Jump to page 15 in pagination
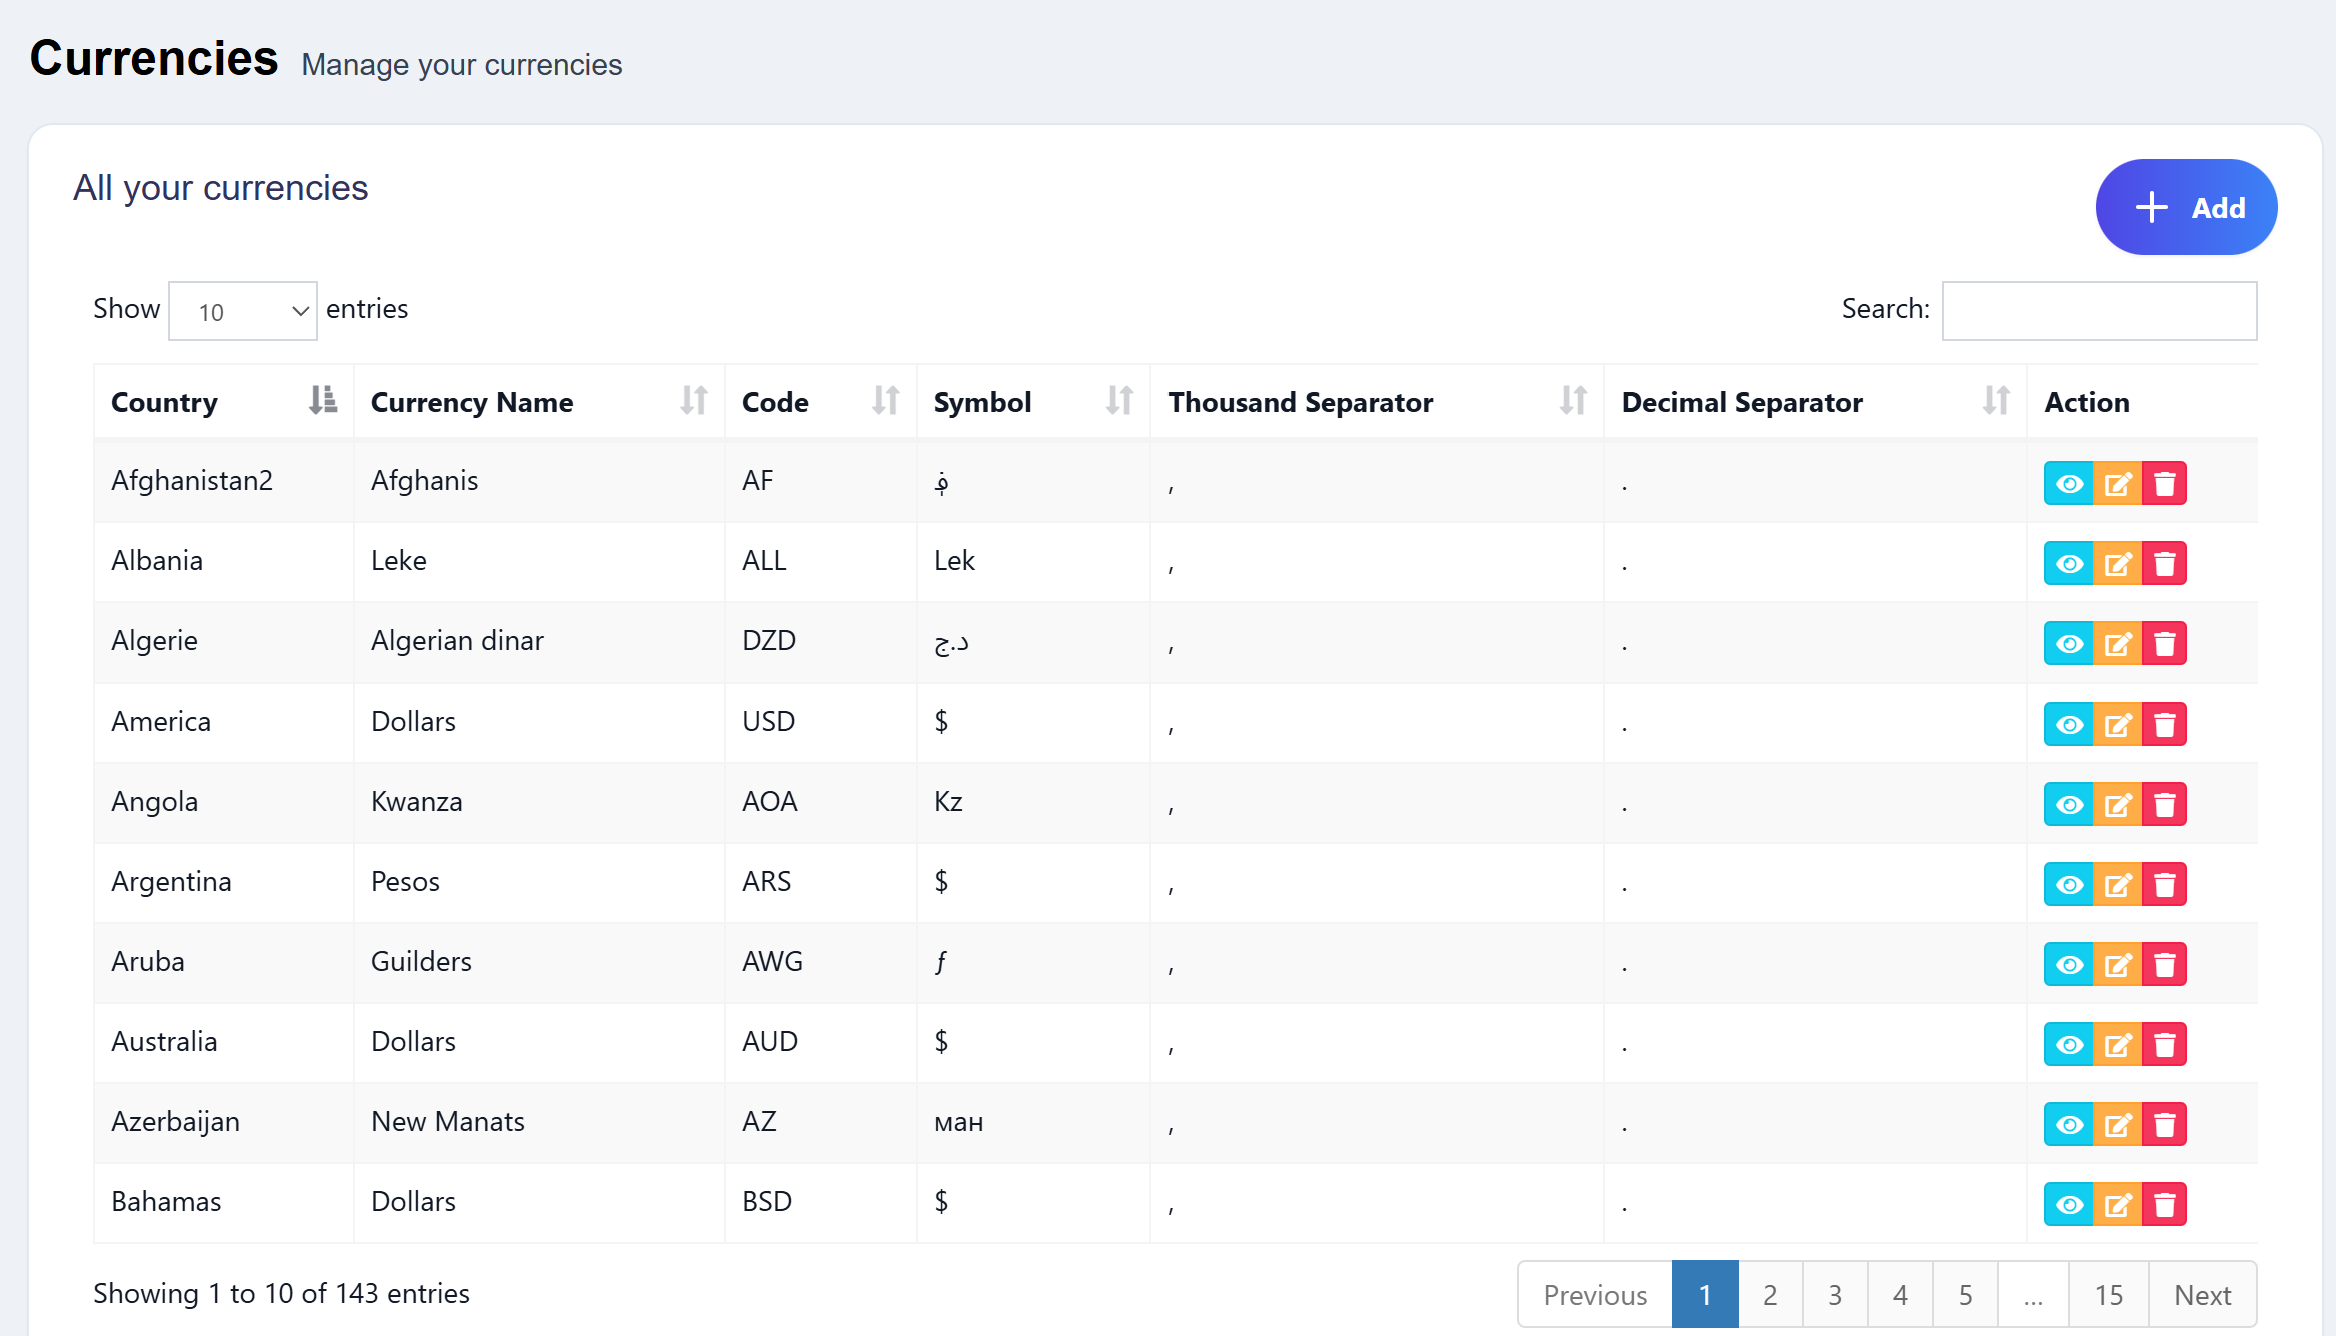Screen dimensions: 2336x1336 point(2108,1295)
